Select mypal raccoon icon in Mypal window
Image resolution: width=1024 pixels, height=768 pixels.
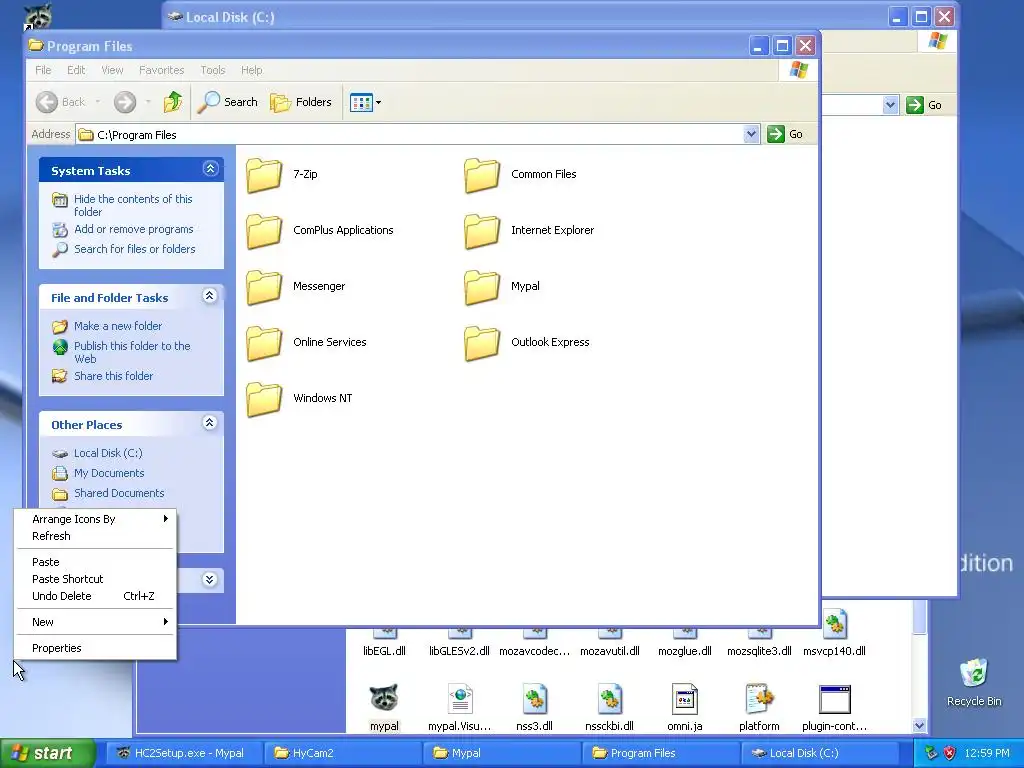[x=384, y=698]
